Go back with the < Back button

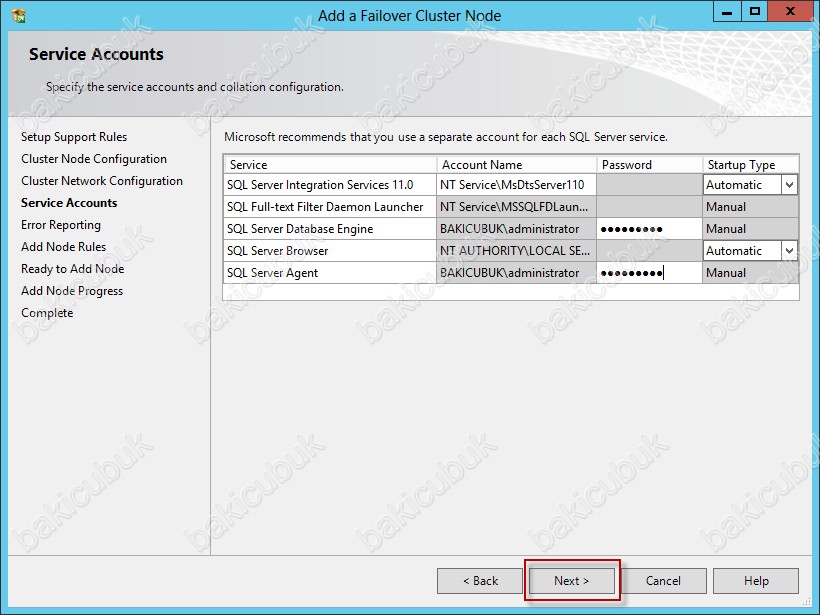pos(480,580)
